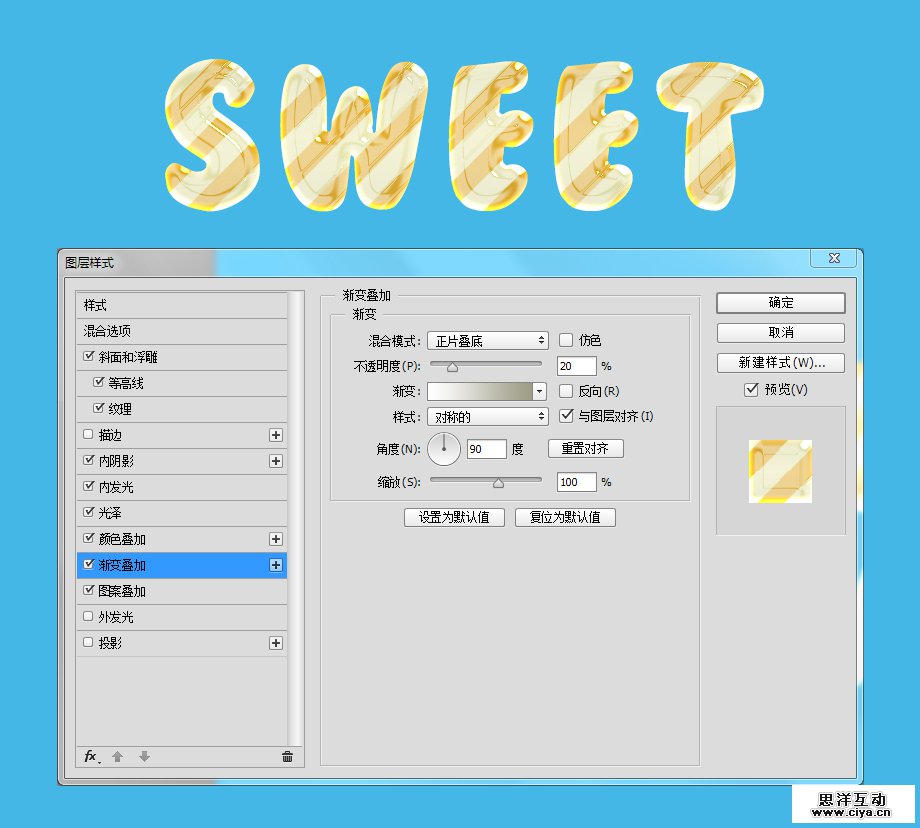Toggle the 内阴影 checkbox
This screenshot has width=920, height=828.
[x=89, y=460]
